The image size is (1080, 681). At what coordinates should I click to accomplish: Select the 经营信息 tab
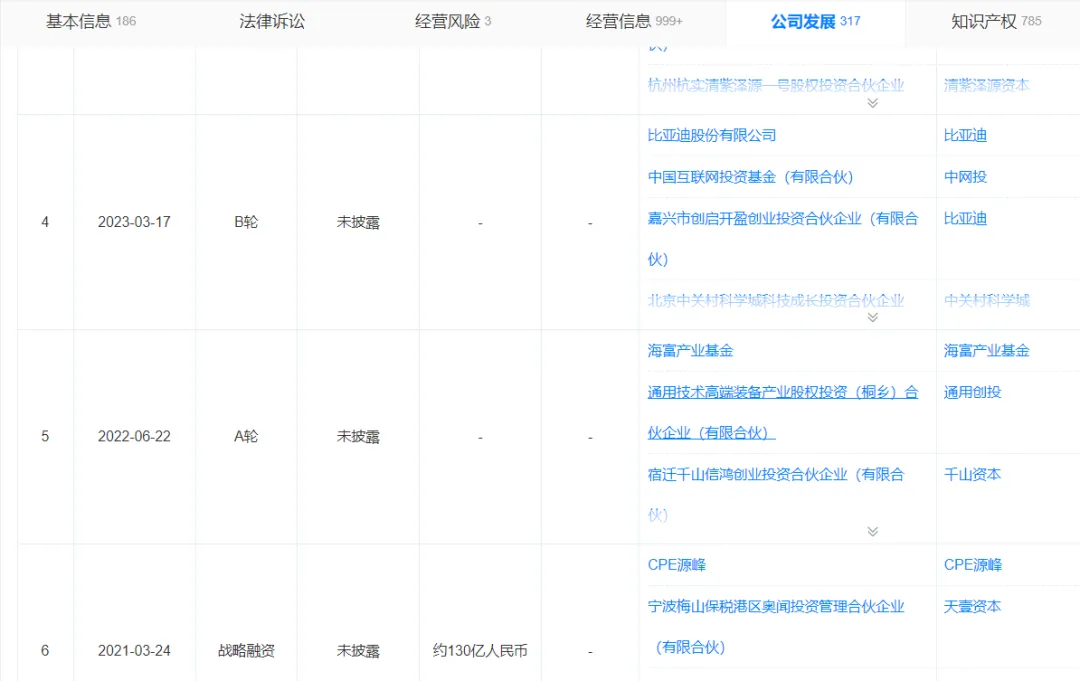634,21
